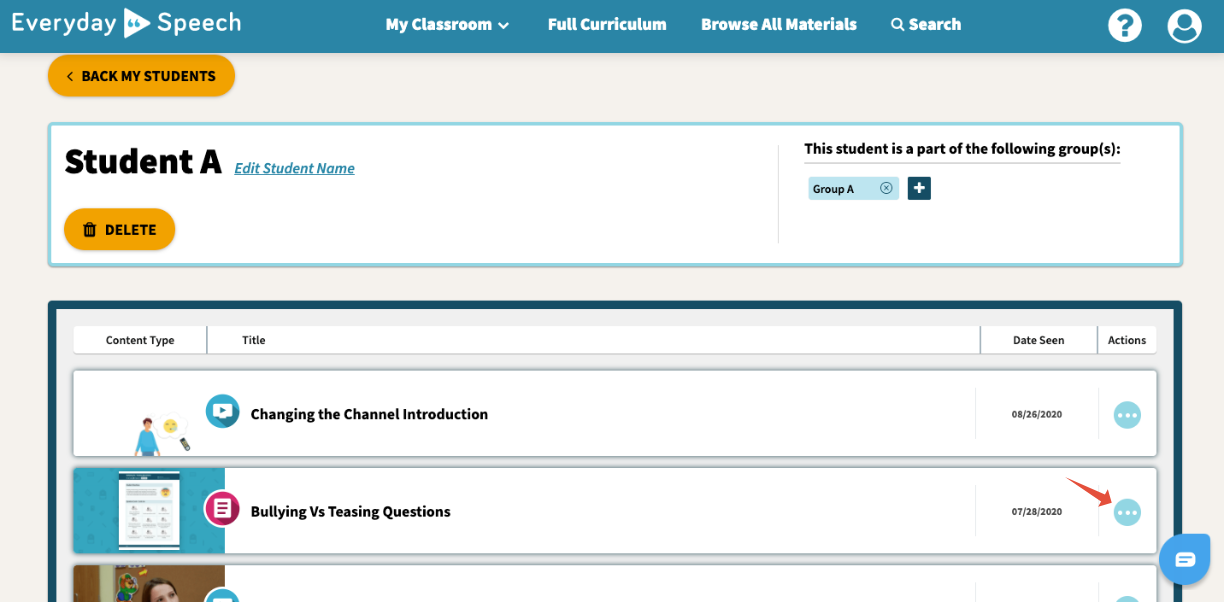Screen dimensions: 1224x602
Task: Open the chat support widget
Action: click(1185, 559)
